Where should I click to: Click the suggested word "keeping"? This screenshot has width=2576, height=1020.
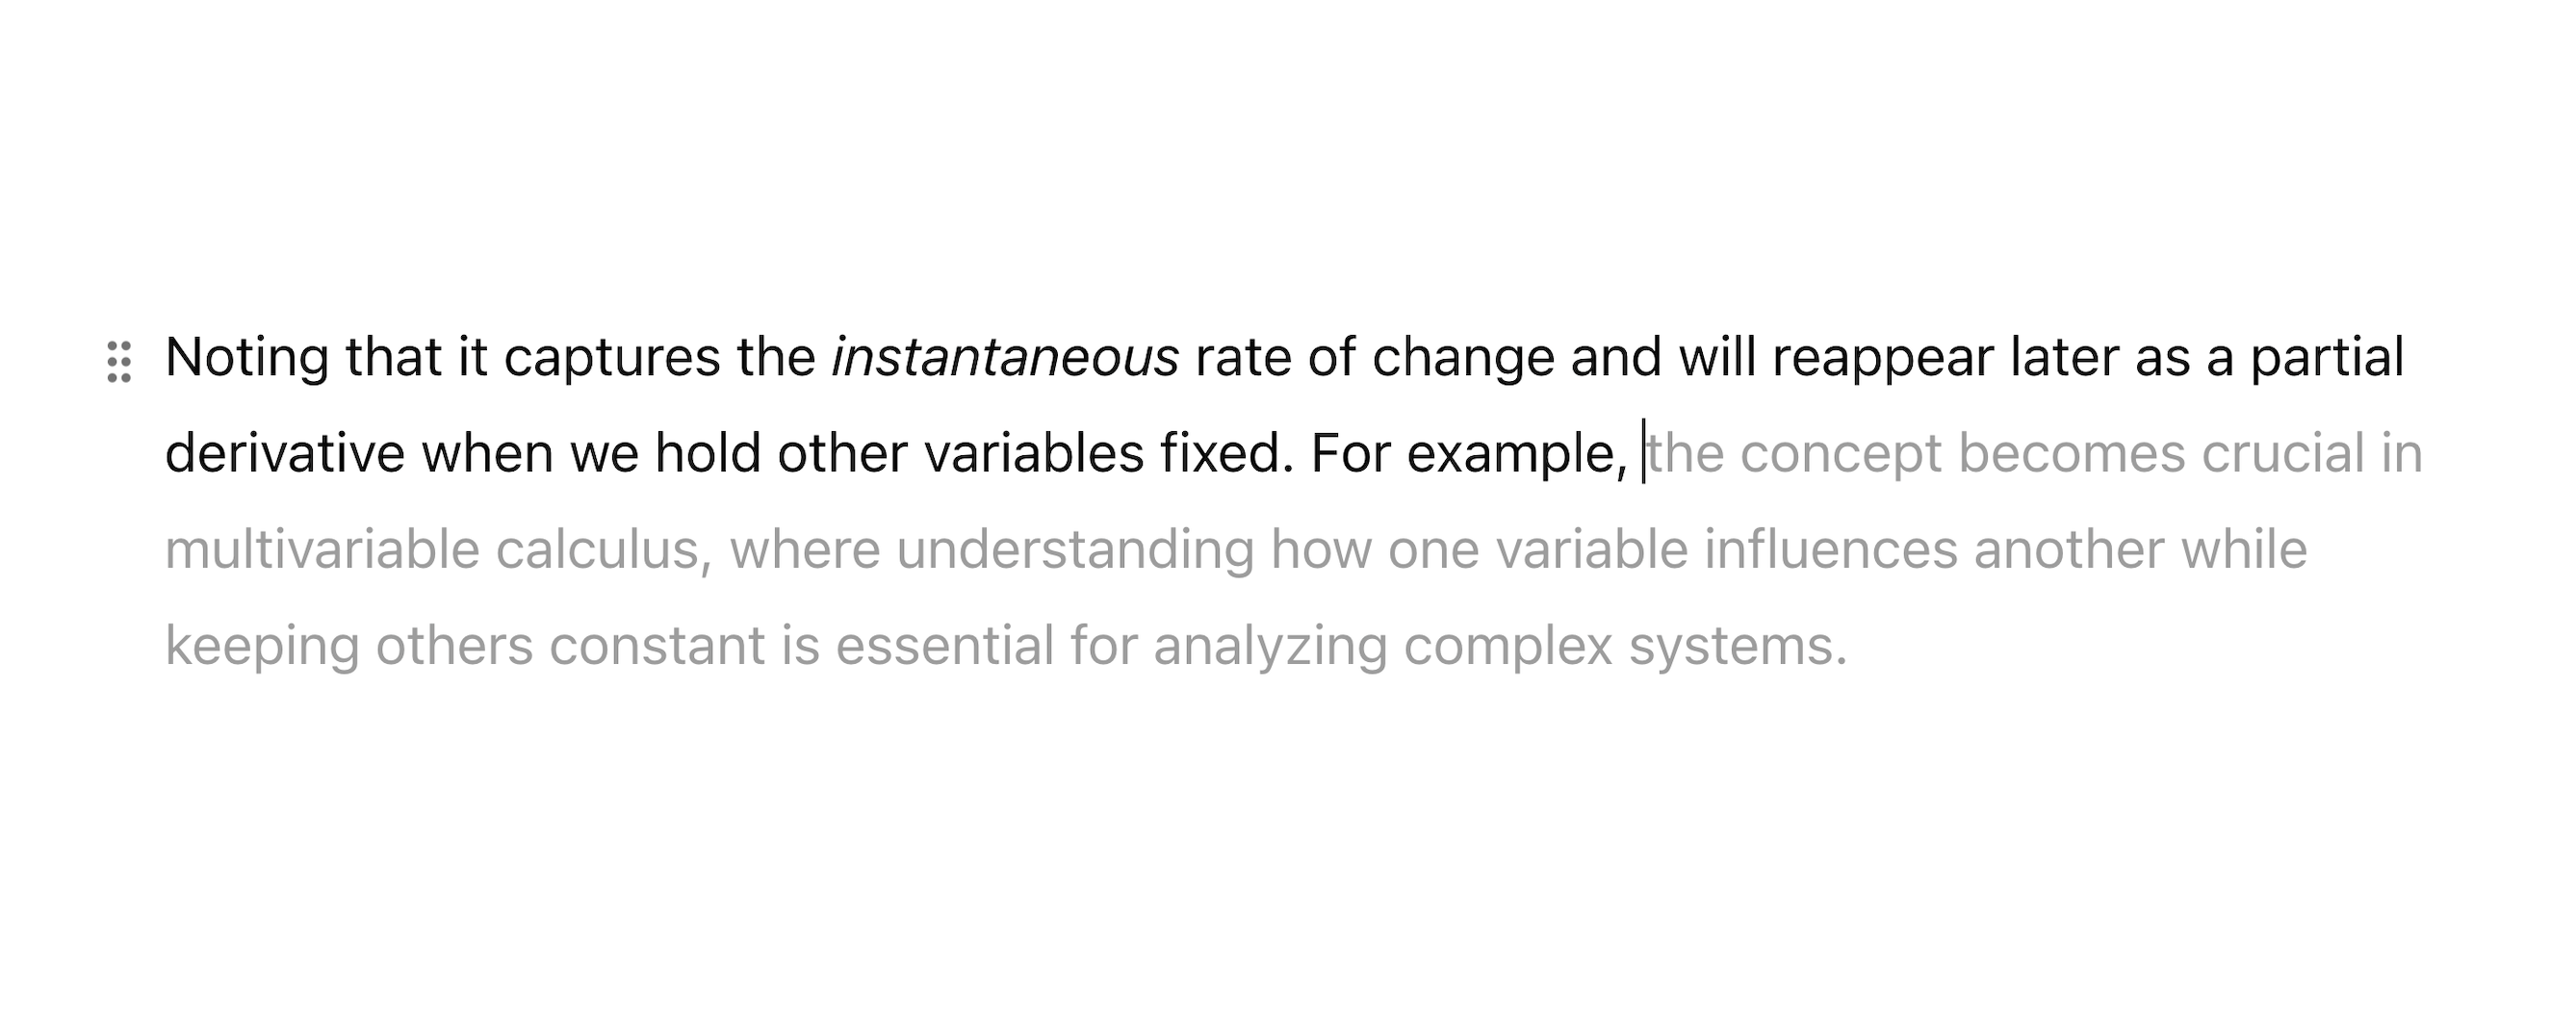[x=262, y=646]
